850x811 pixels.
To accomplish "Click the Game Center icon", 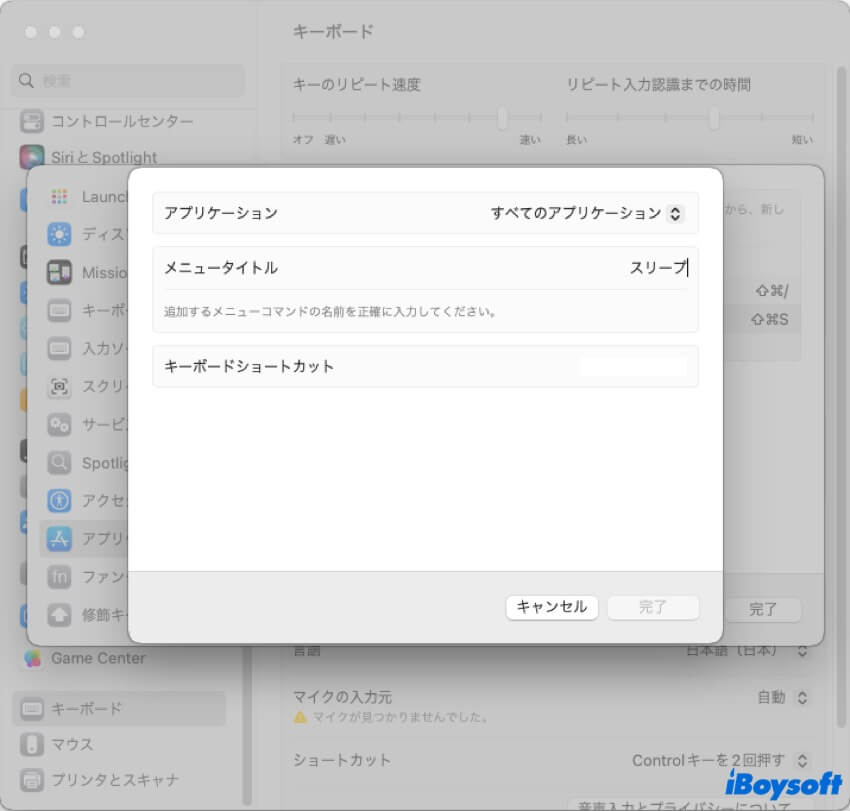I will [33, 658].
